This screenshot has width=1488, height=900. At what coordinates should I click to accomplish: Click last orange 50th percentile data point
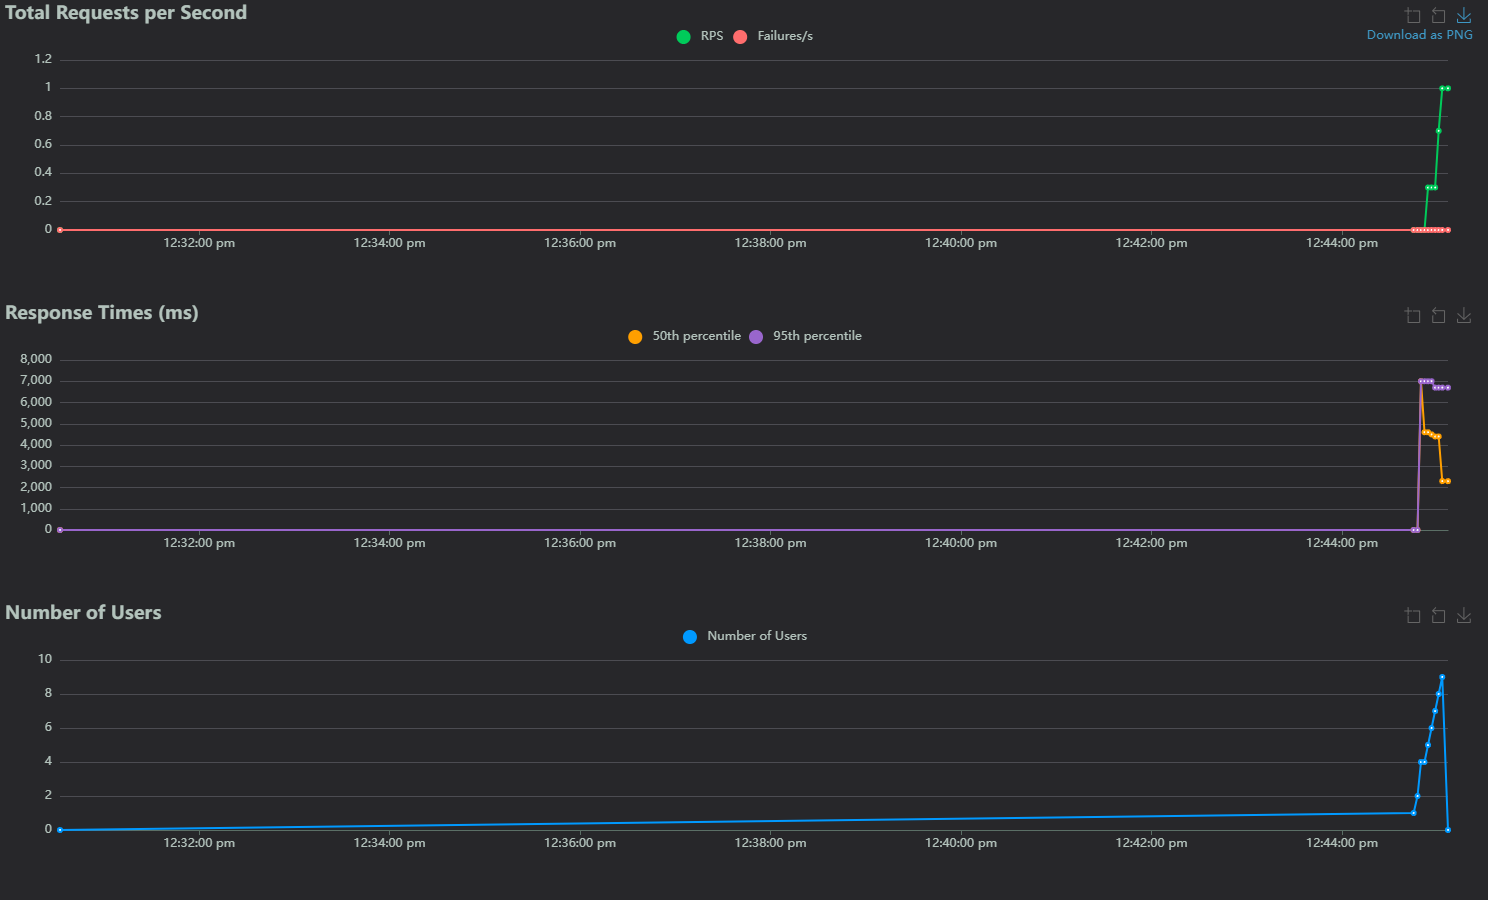point(1447,481)
